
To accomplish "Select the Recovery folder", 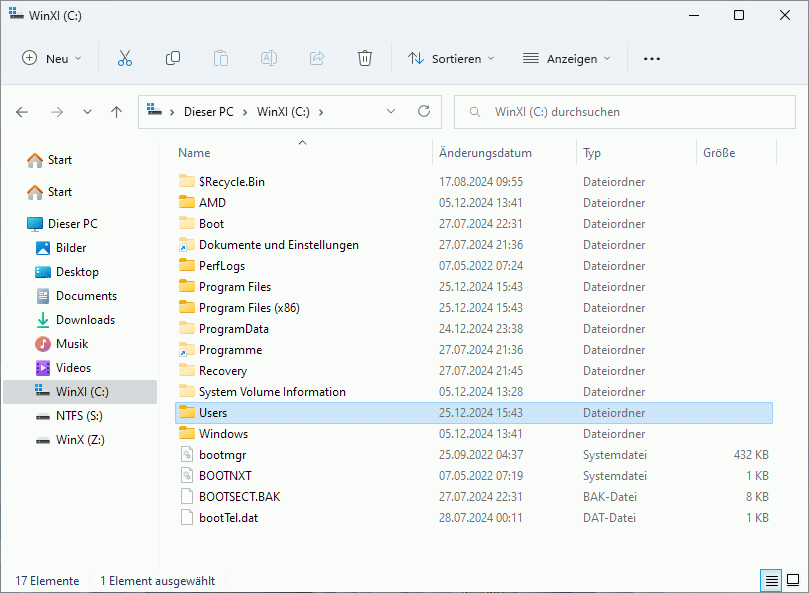I will pos(474,371).
